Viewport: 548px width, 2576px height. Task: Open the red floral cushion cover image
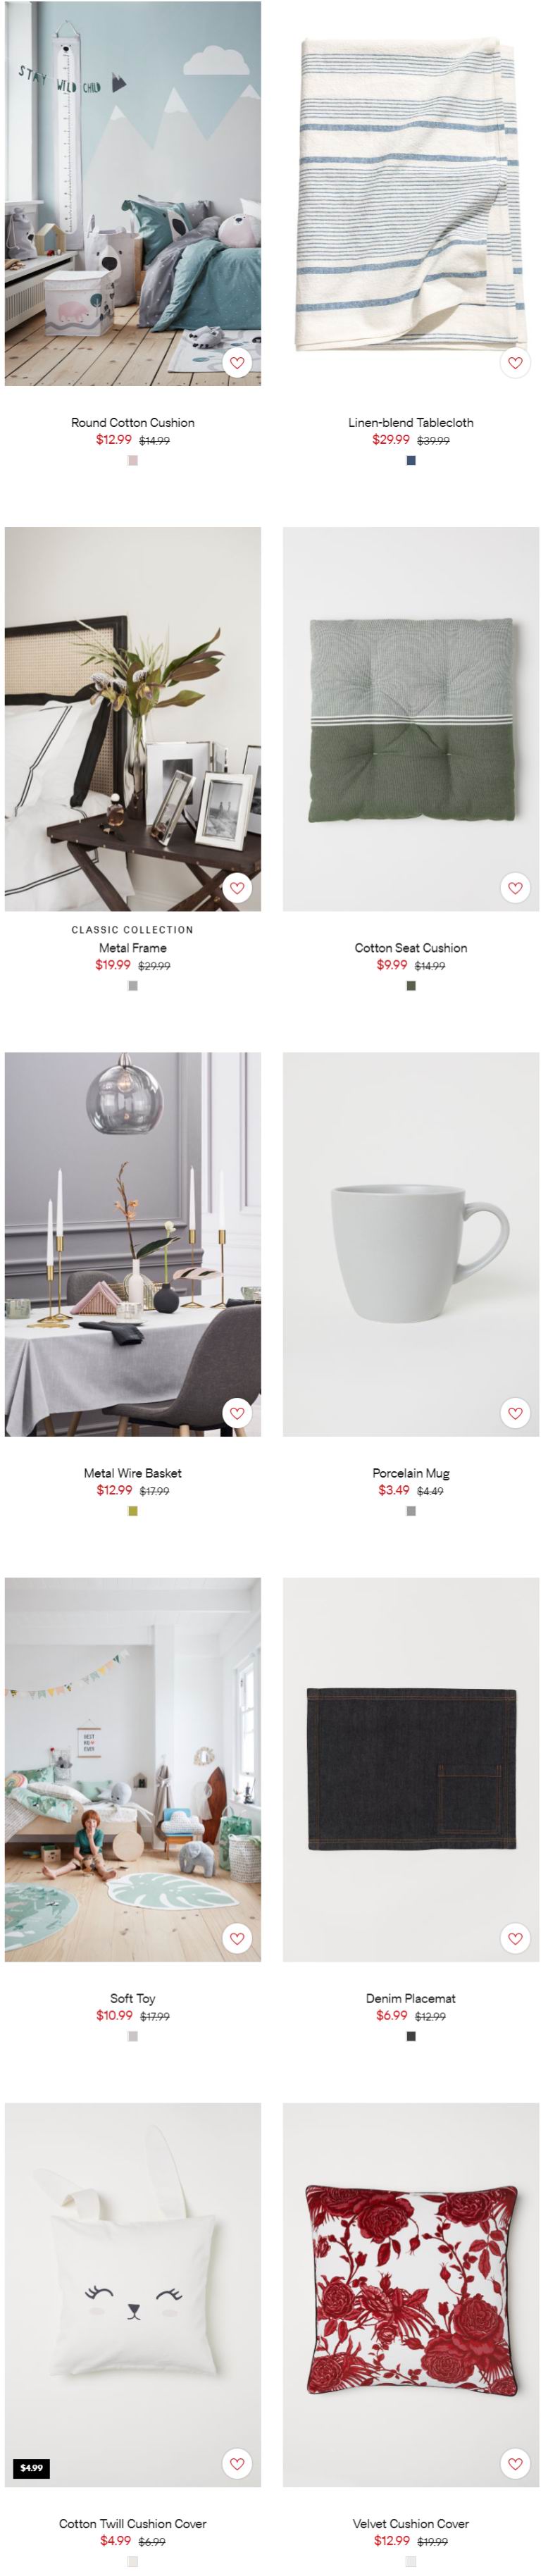tap(411, 2294)
